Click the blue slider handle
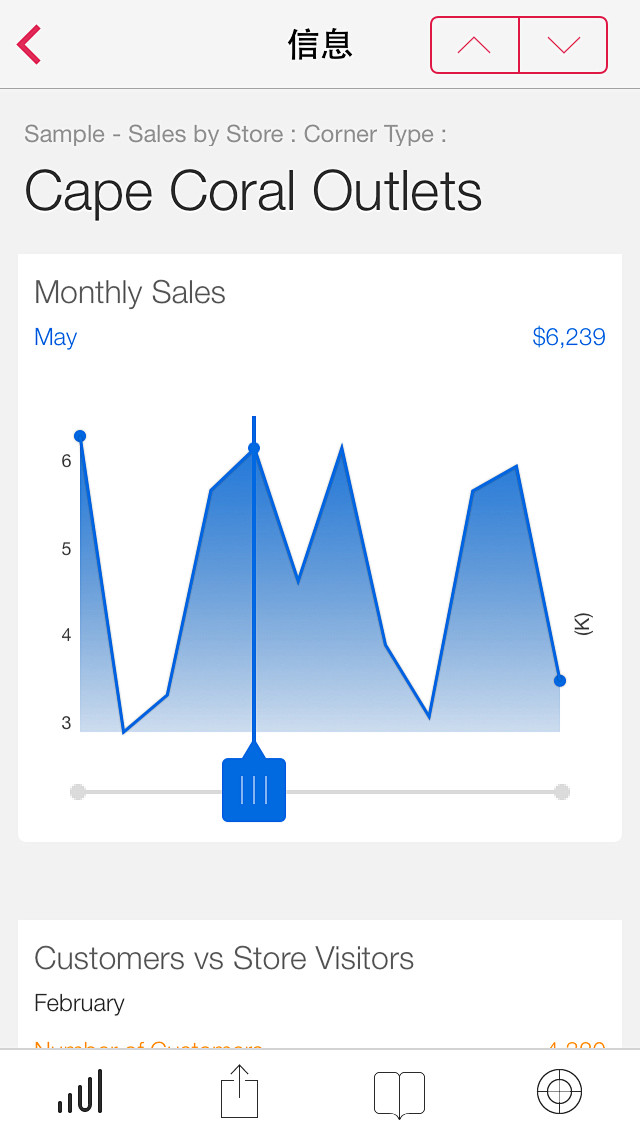Screen dimensions: 640x1136 [x=254, y=790]
